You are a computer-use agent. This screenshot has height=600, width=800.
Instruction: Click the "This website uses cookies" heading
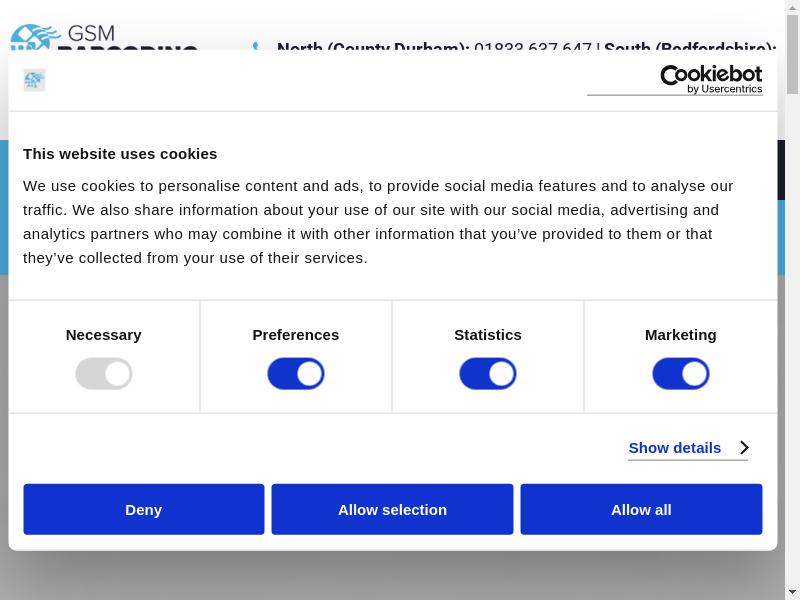point(120,153)
